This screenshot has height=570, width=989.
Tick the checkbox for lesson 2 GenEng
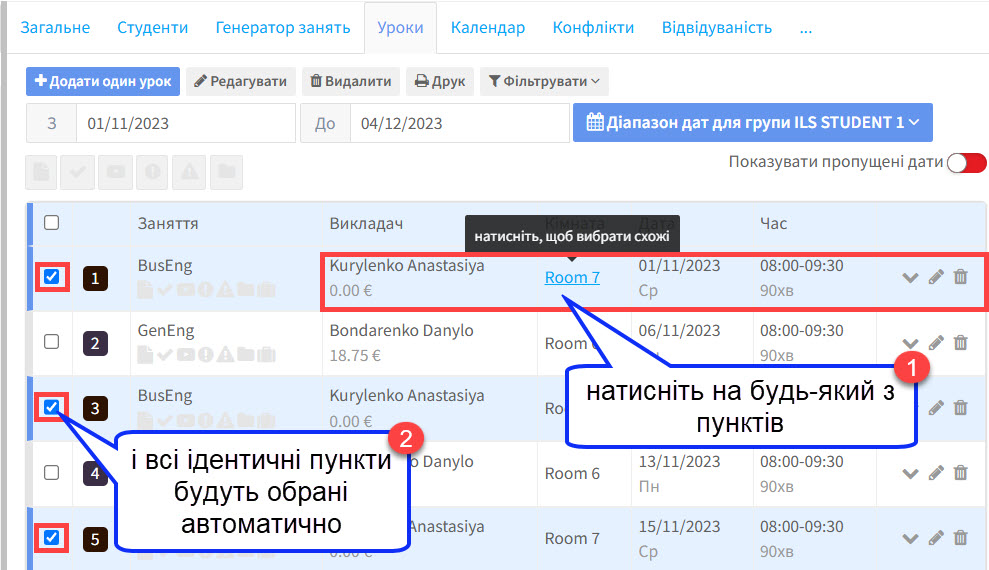[x=52, y=342]
